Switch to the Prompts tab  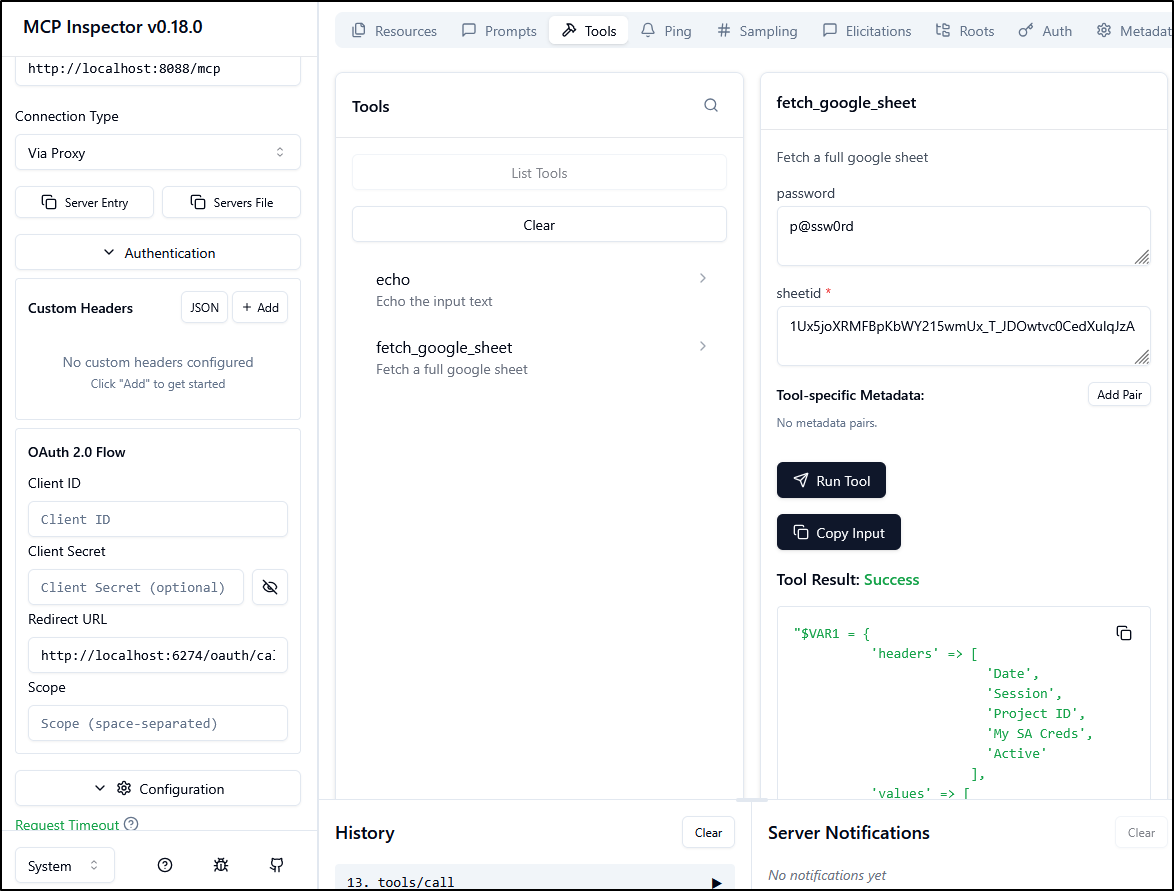coord(499,31)
